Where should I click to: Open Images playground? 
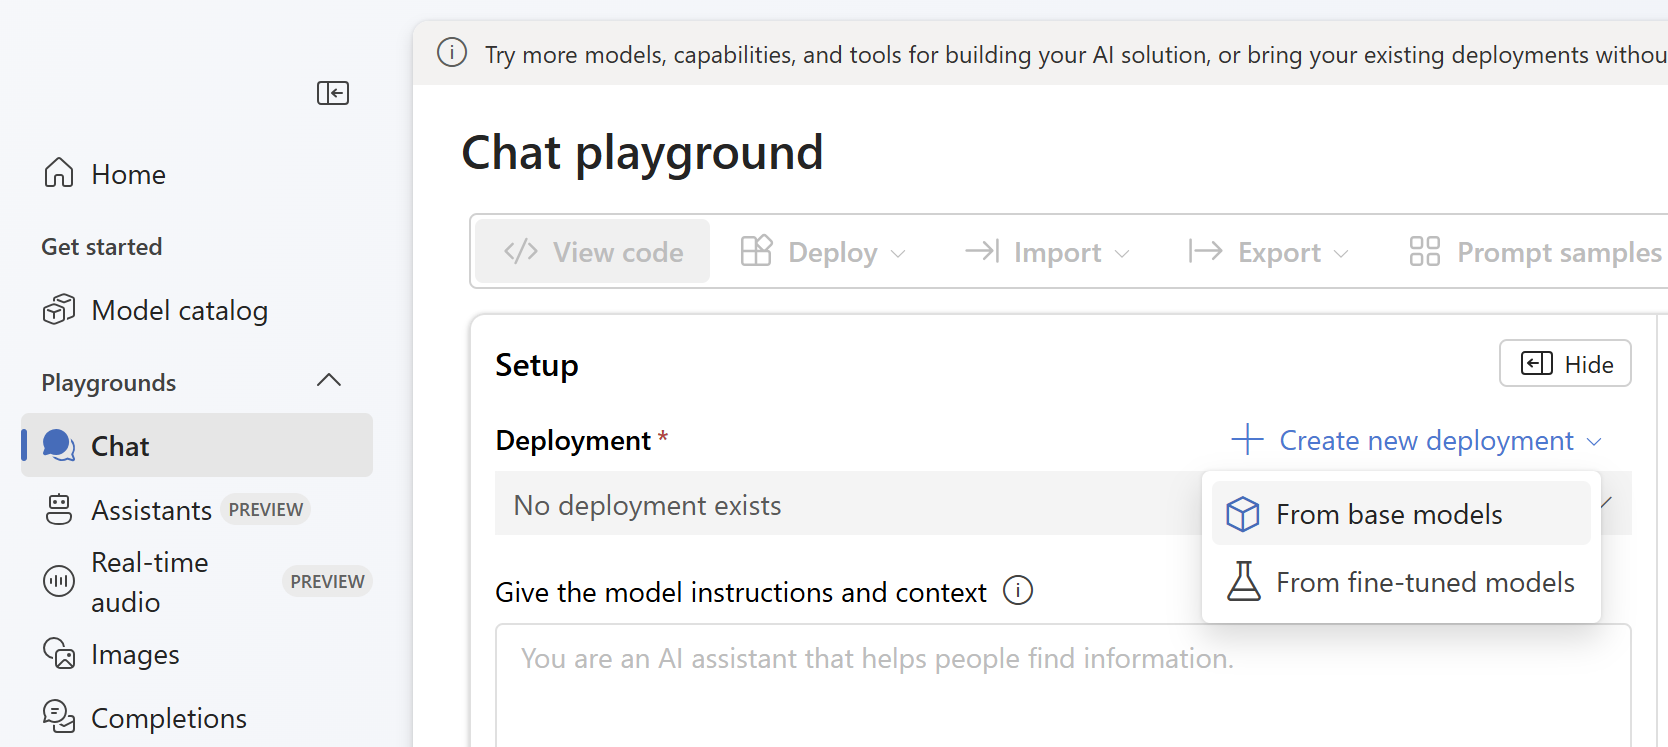point(197,654)
